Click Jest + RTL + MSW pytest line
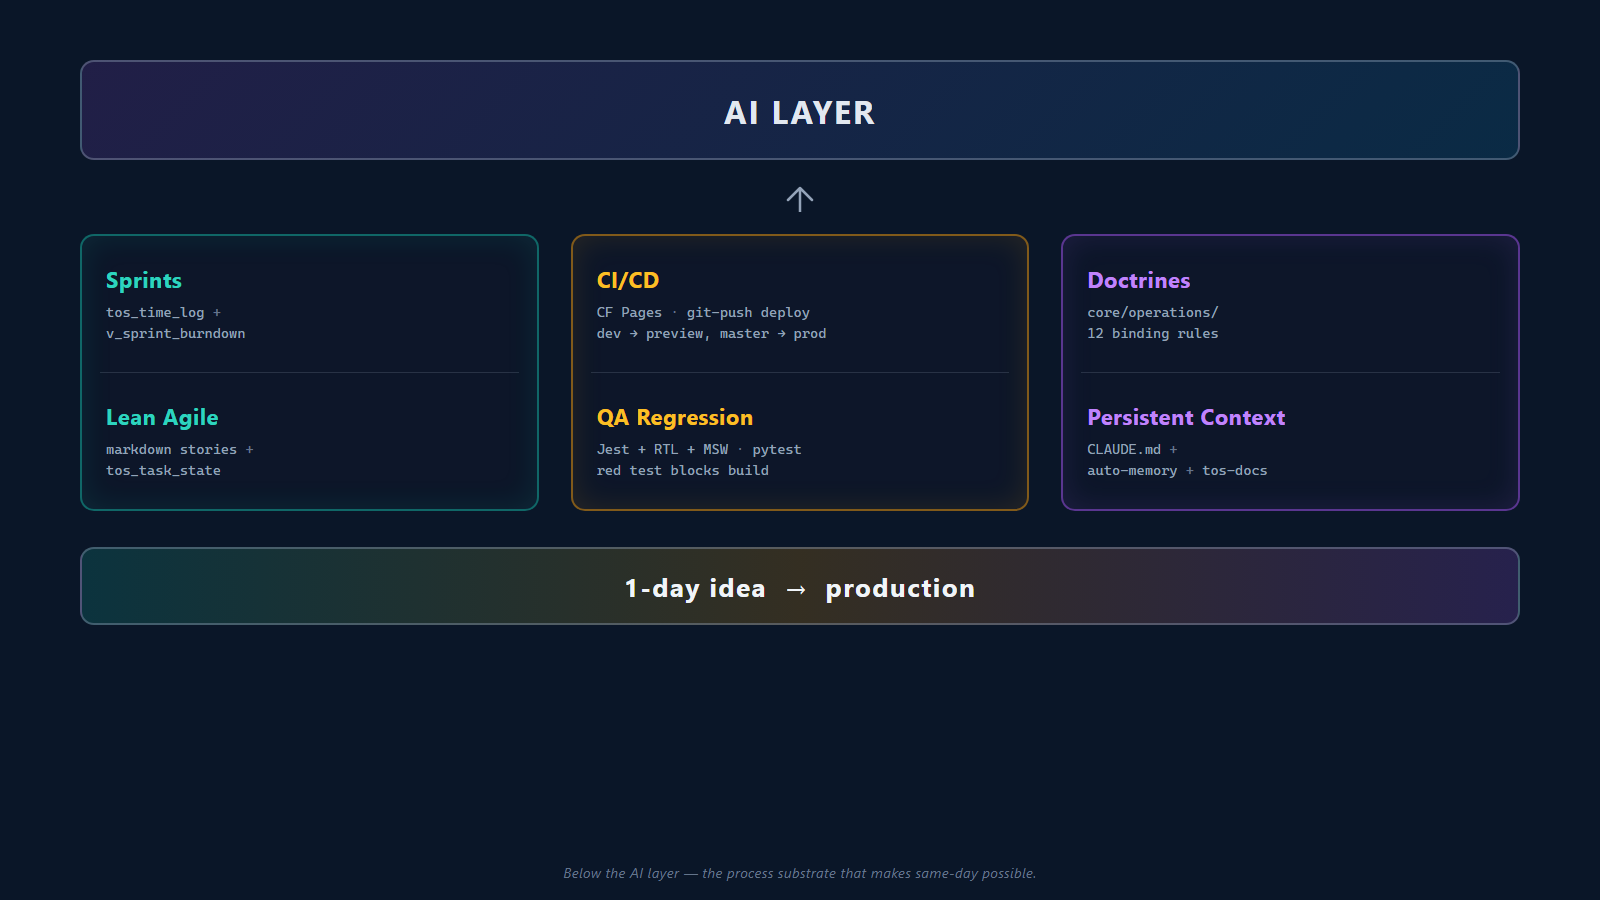 (699, 450)
